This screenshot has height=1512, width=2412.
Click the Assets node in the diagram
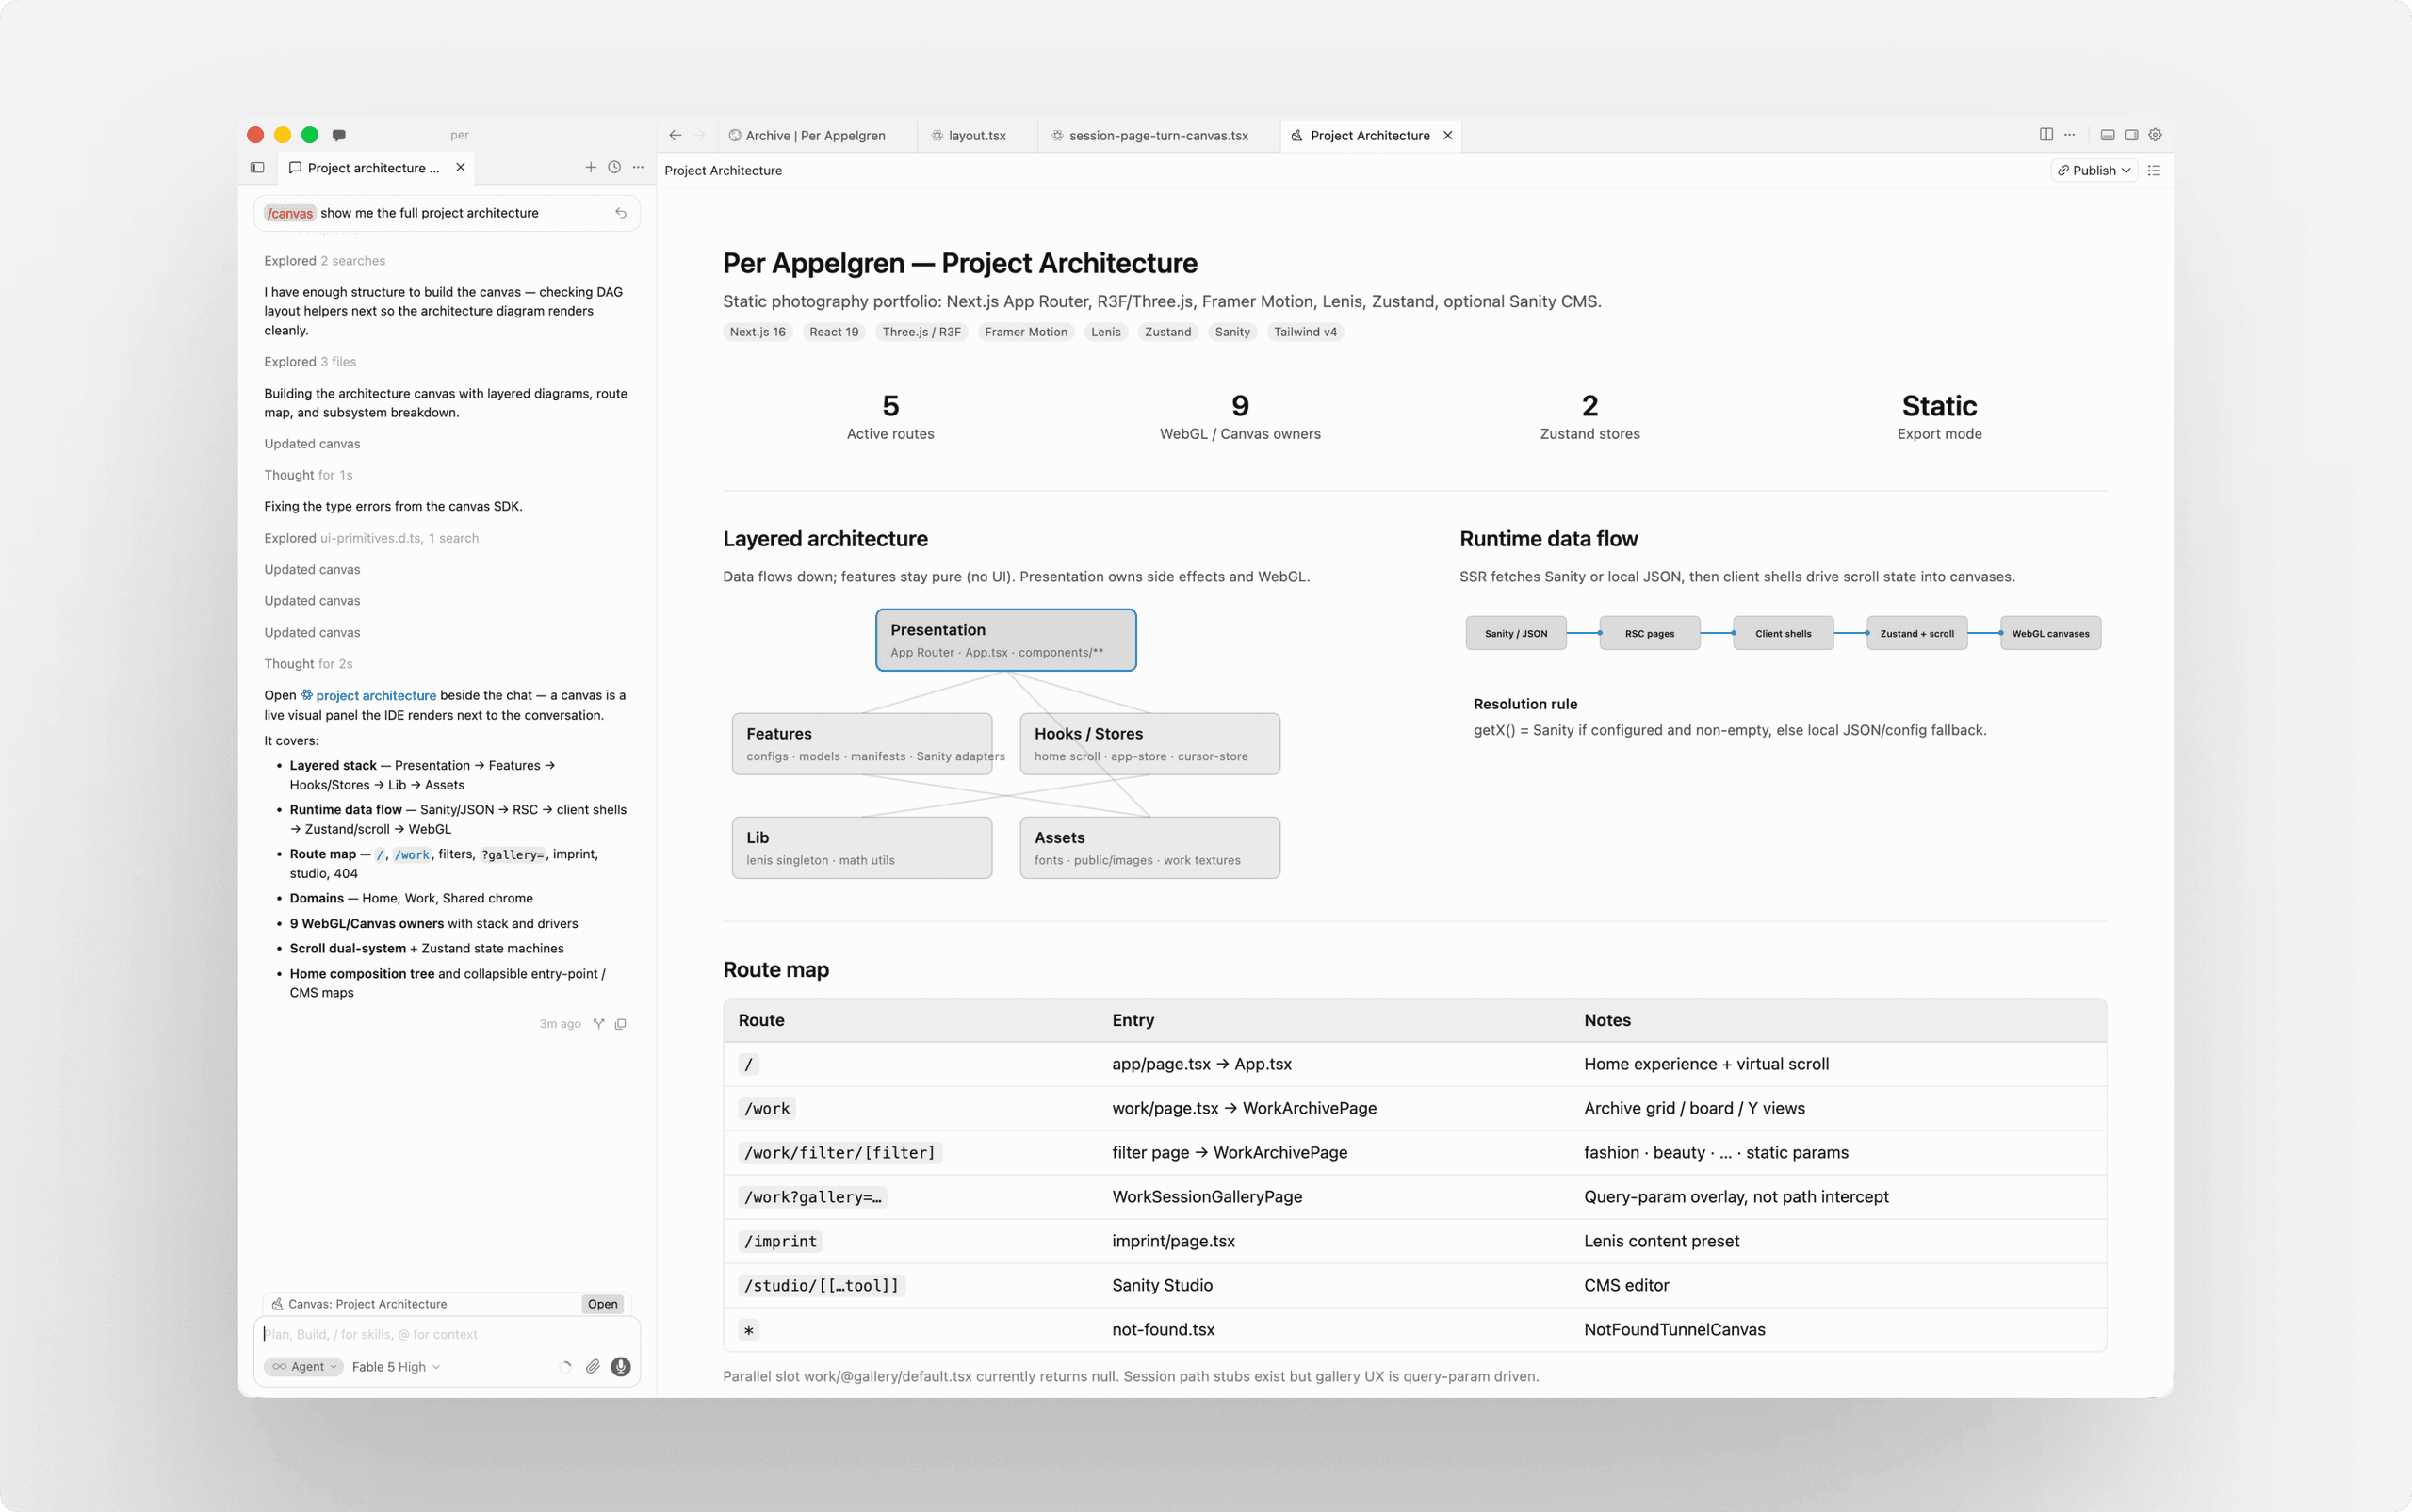pos(1150,848)
